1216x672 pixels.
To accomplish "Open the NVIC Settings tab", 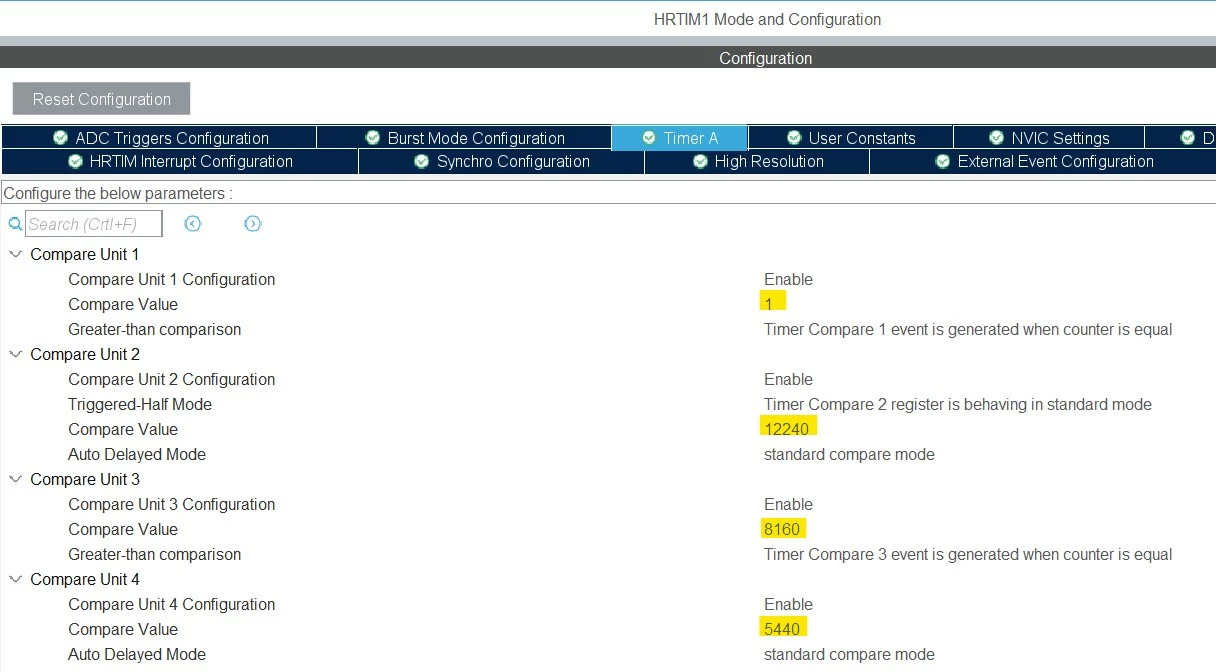I will click(1049, 138).
